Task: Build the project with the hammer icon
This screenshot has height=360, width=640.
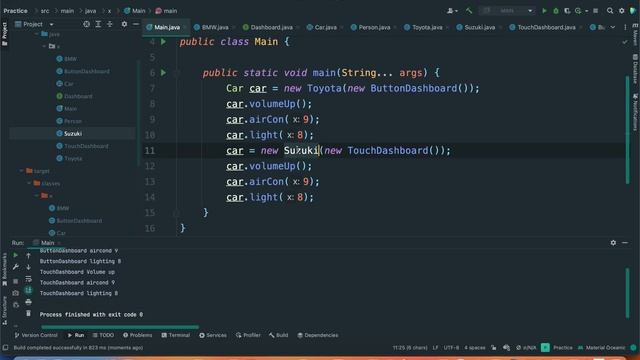Action: tap(469, 11)
